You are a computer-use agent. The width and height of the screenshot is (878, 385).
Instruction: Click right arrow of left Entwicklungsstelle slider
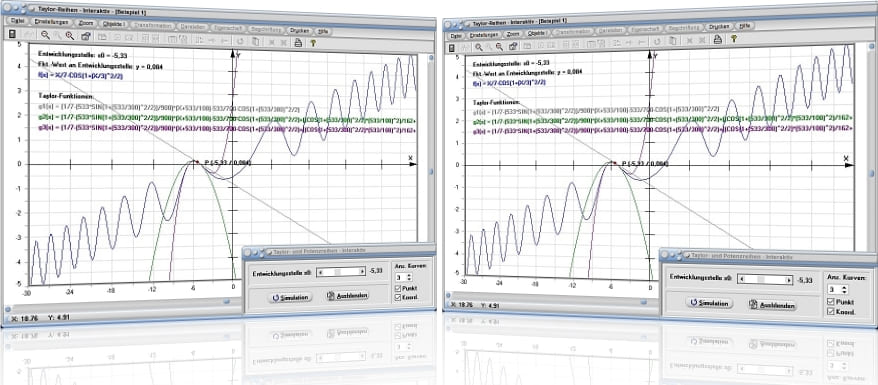361,271
